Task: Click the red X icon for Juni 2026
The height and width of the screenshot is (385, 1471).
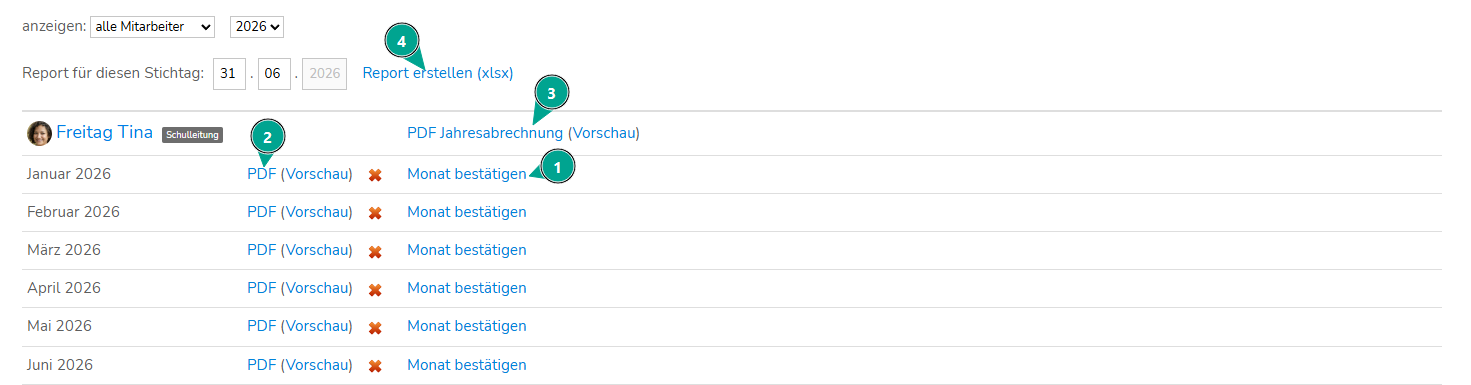Action: click(x=375, y=365)
